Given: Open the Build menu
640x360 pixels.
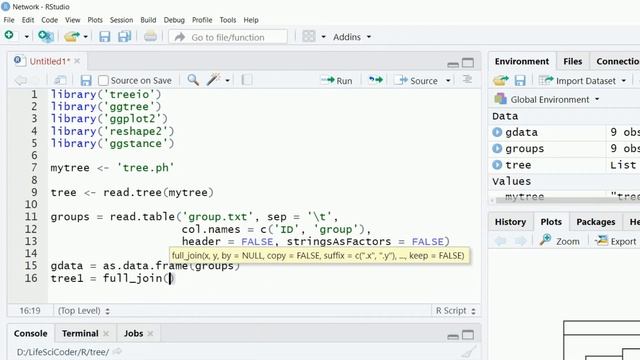Looking at the screenshot, I should tap(148, 20).
